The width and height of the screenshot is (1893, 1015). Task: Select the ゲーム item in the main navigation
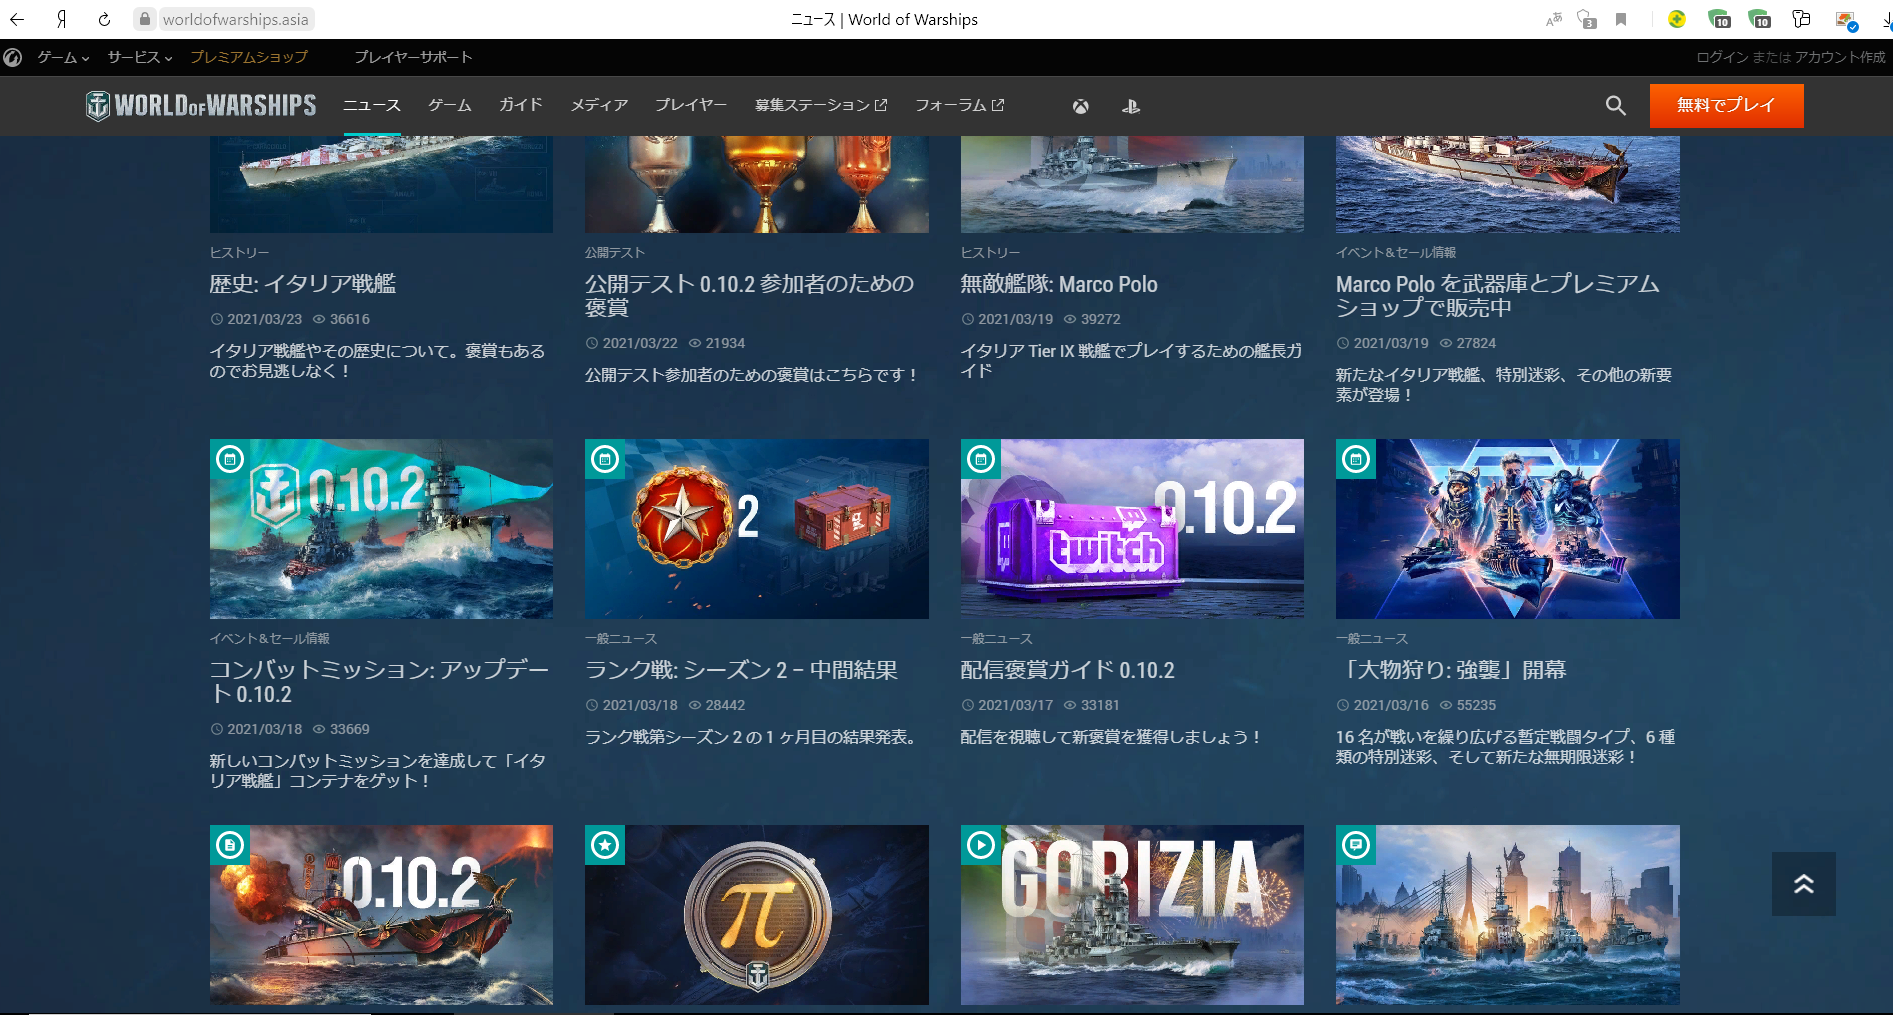450,105
